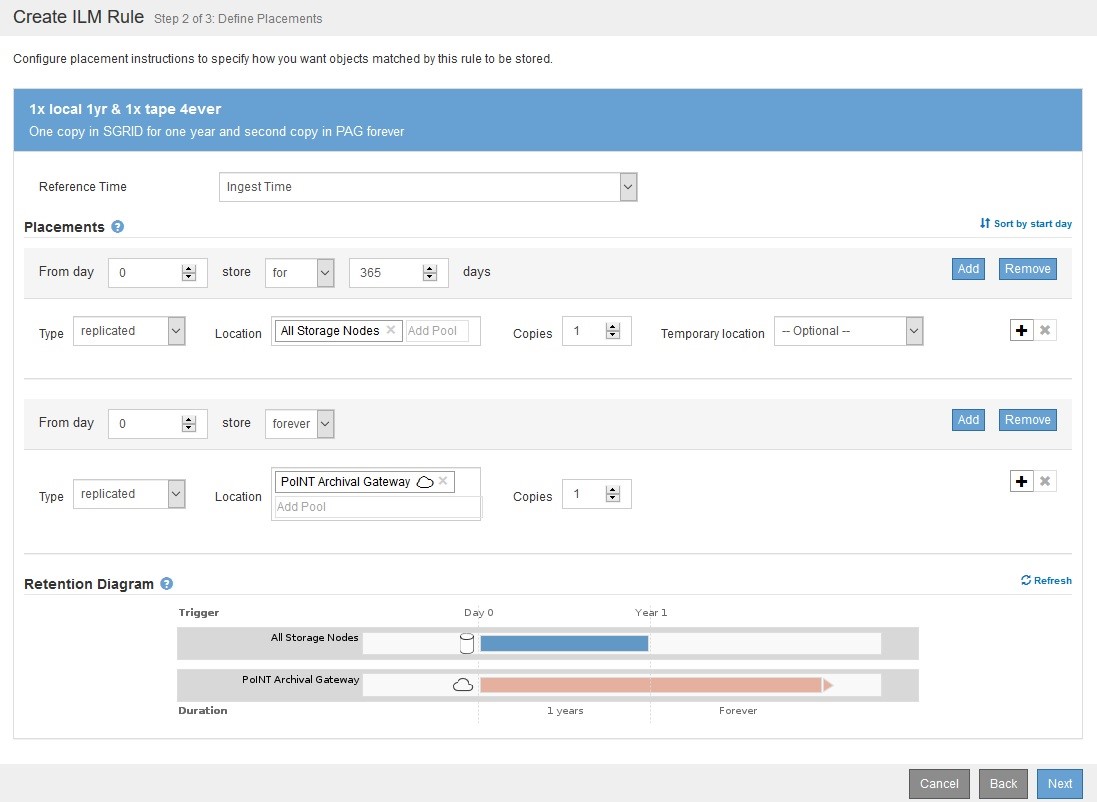Open Type dropdown in first placement
This screenshot has height=802, width=1097.
tap(129, 331)
